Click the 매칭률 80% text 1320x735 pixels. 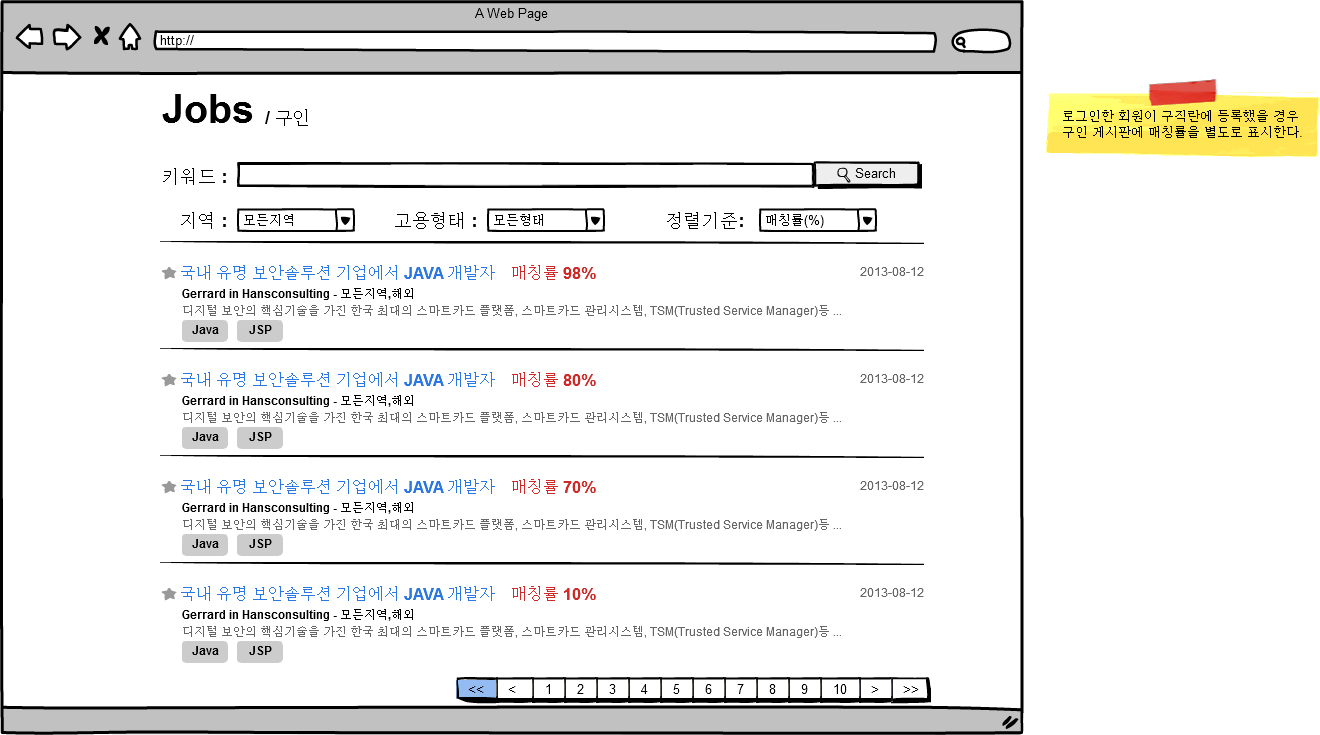[x=554, y=380]
